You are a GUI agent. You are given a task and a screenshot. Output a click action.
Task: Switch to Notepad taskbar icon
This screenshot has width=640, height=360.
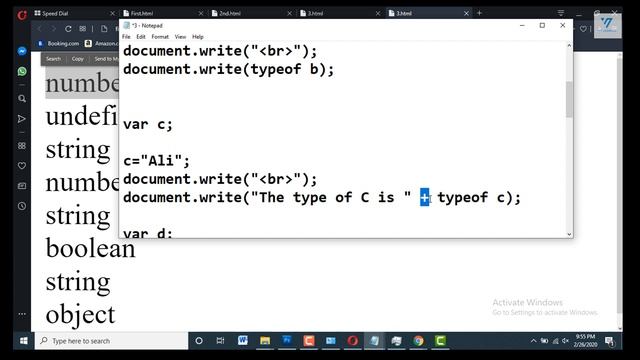coord(375,340)
